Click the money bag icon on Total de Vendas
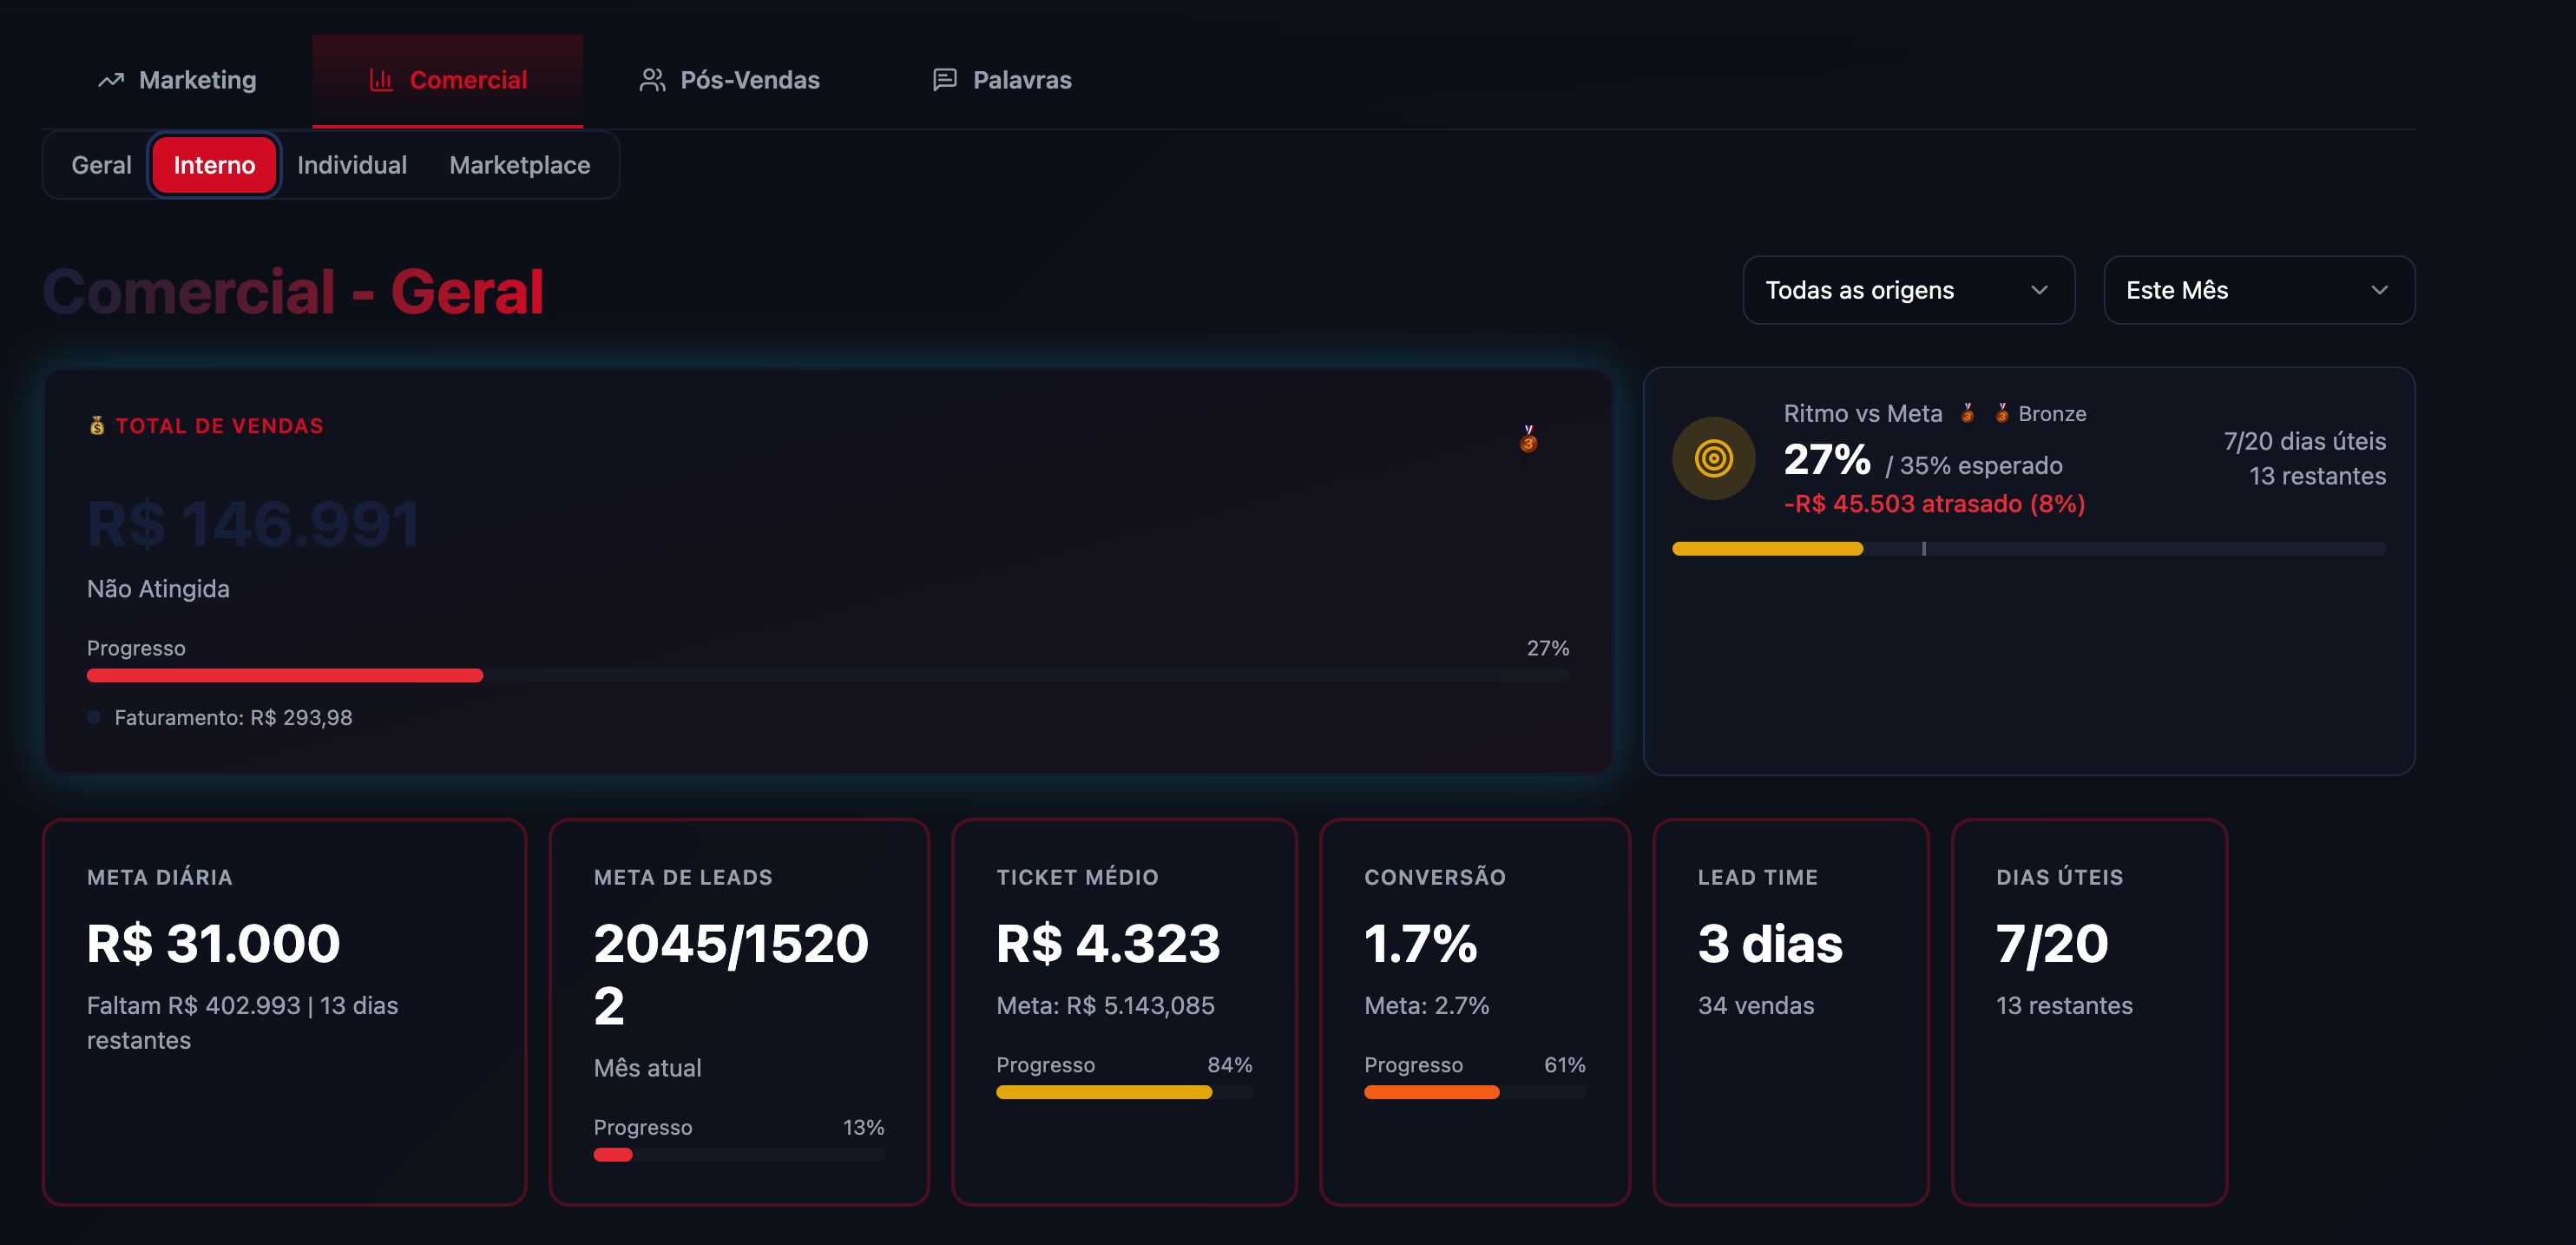The width and height of the screenshot is (2576, 1245). [96, 425]
